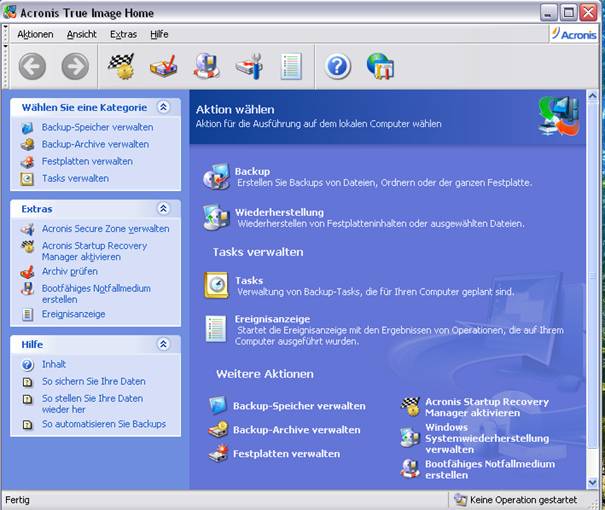Image resolution: width=605 pixels, height=510 pixels.
Task: Click the checkered flag icon under Weitere Aktionen
Action: pos(410,407)
